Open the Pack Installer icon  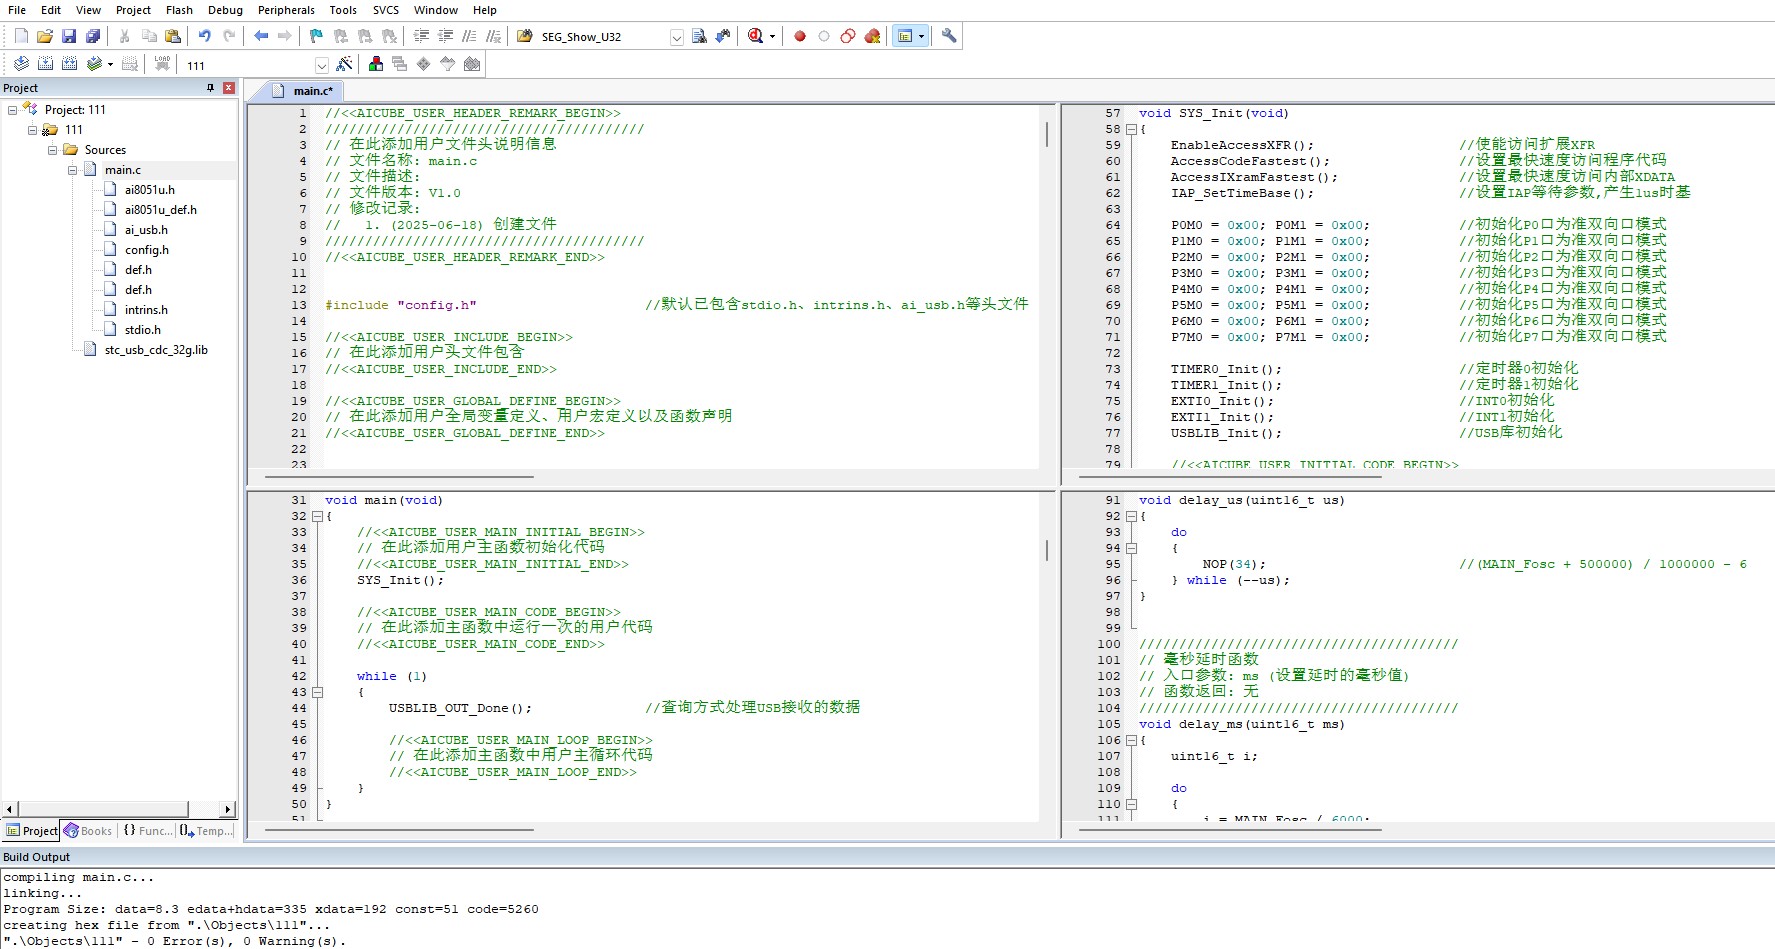pyautogui.click(x=472, y=64)
